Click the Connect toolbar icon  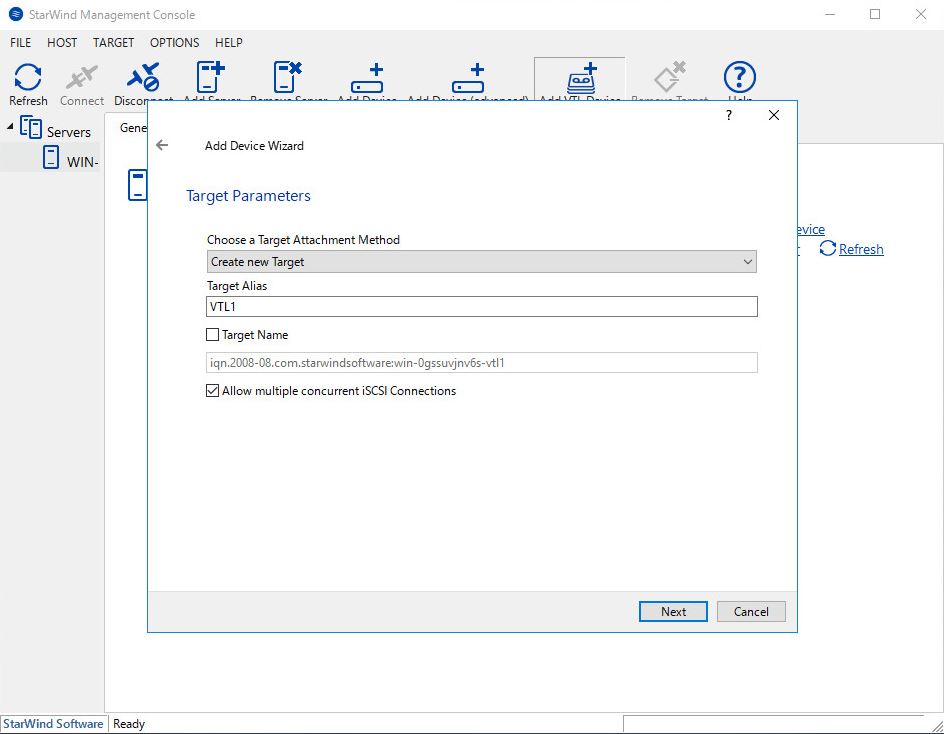(x=82, y=77)
